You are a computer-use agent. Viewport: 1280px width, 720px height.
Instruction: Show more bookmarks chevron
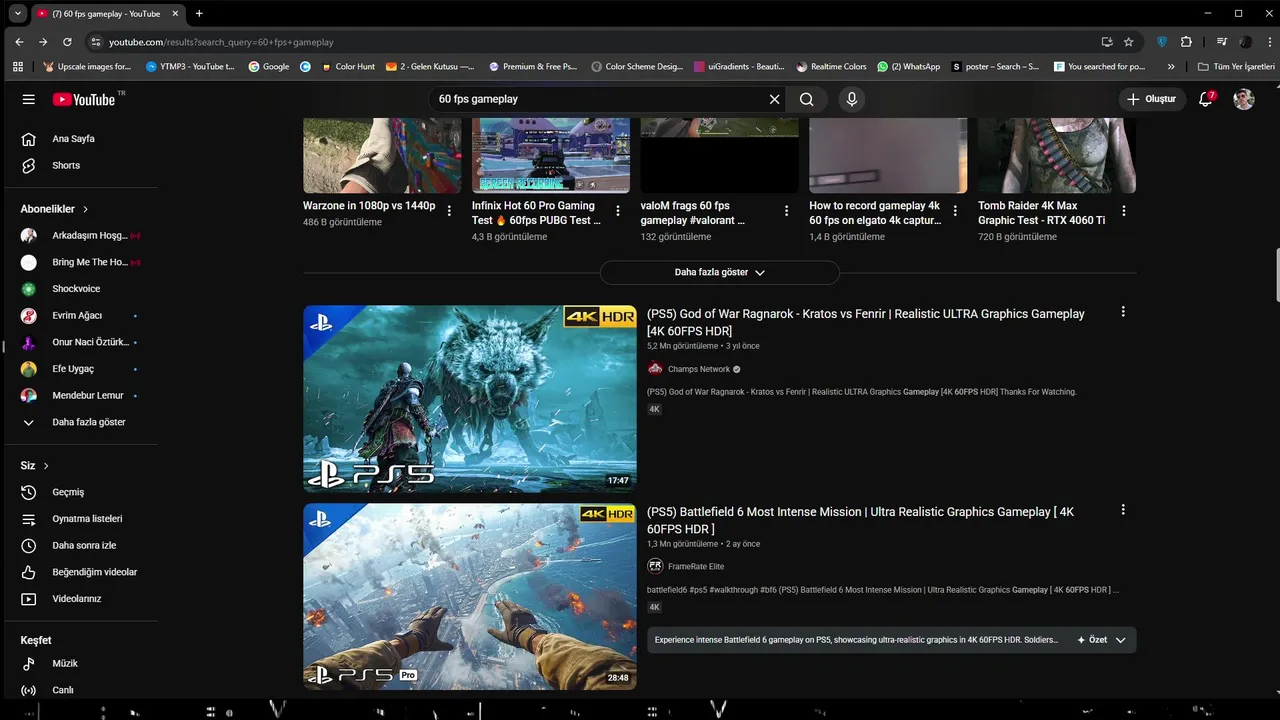(1171, 67)
